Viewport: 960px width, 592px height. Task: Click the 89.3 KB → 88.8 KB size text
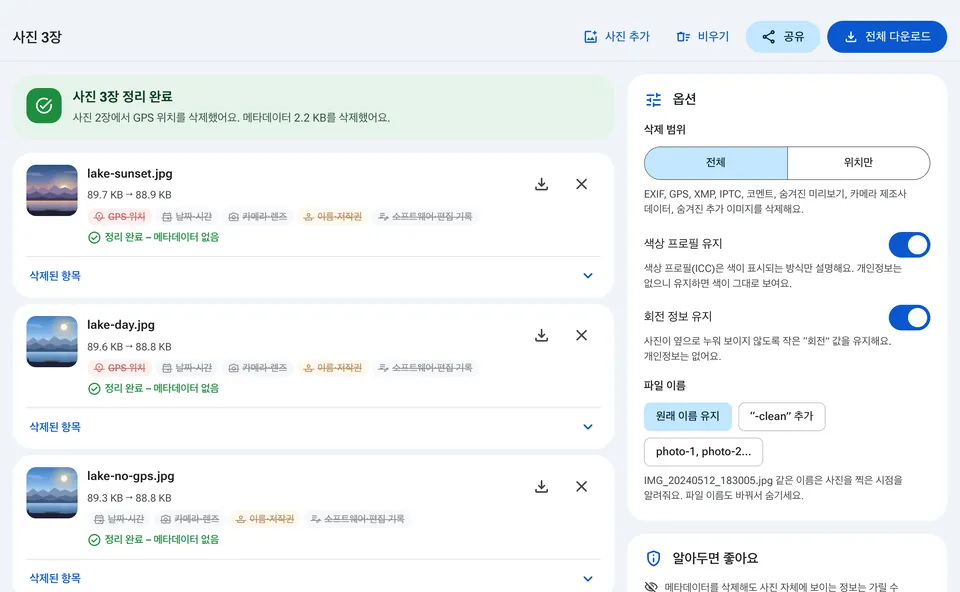coord(129,498)
